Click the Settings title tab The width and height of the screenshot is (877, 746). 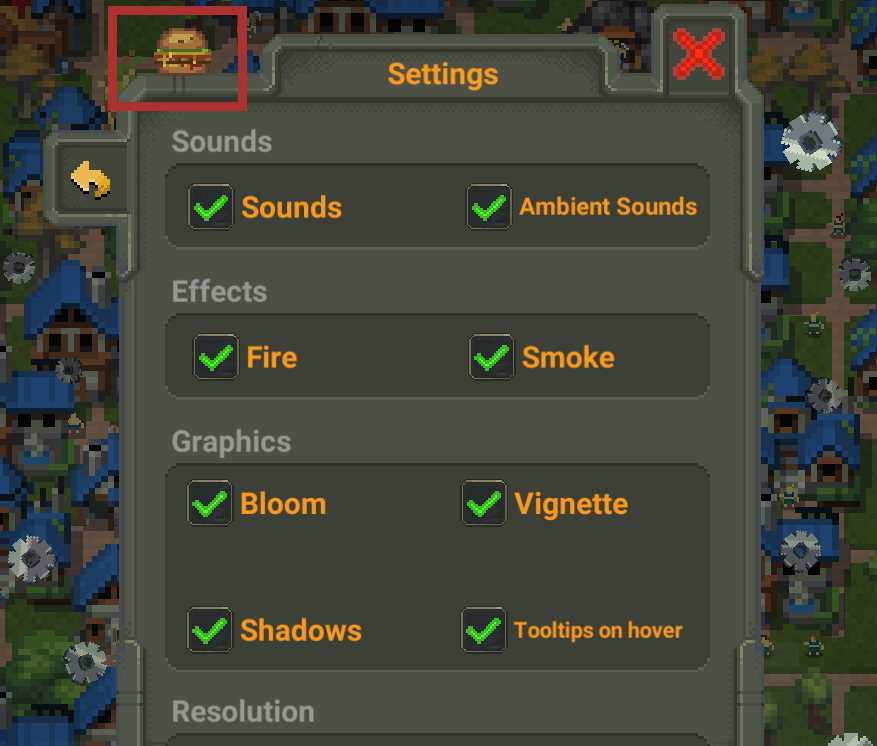point(442,74)
